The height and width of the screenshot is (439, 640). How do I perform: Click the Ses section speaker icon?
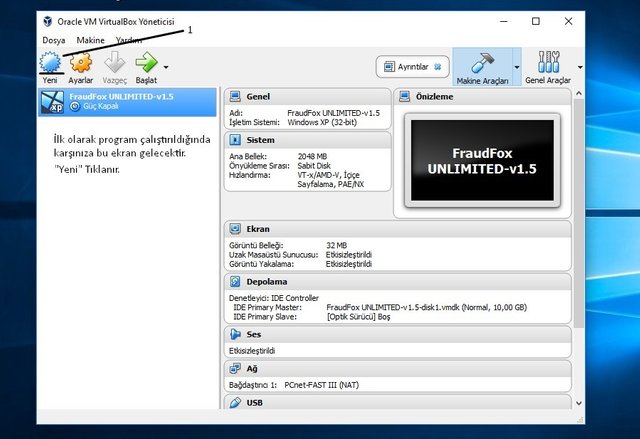(x=235, y=334)
